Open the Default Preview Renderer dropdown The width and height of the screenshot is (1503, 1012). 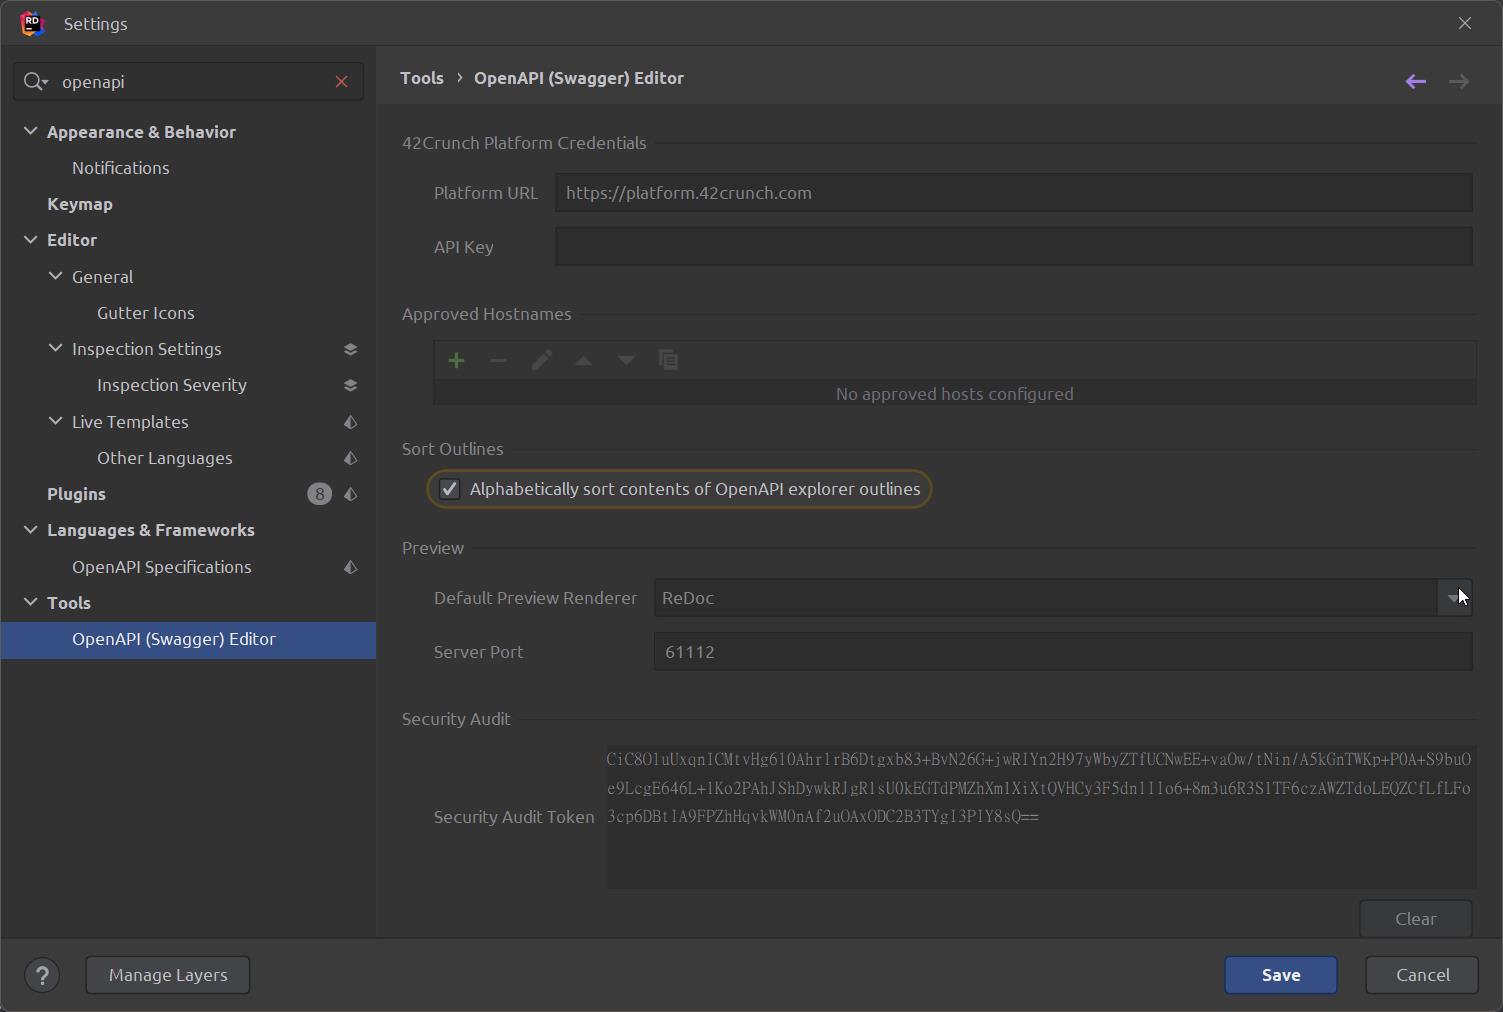coord(1453,598)
